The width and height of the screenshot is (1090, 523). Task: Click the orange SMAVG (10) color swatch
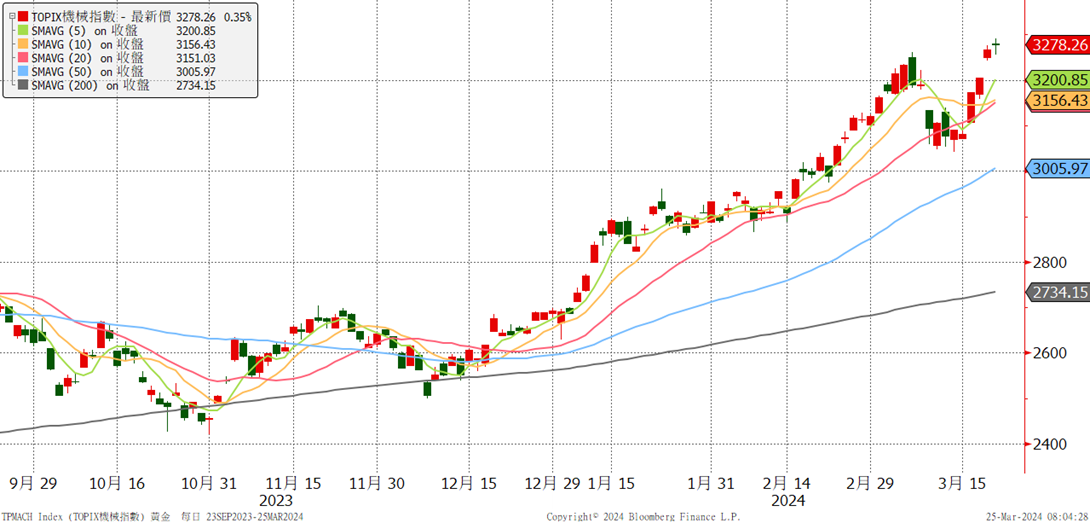pyautogui.click(x=24, y=43)
